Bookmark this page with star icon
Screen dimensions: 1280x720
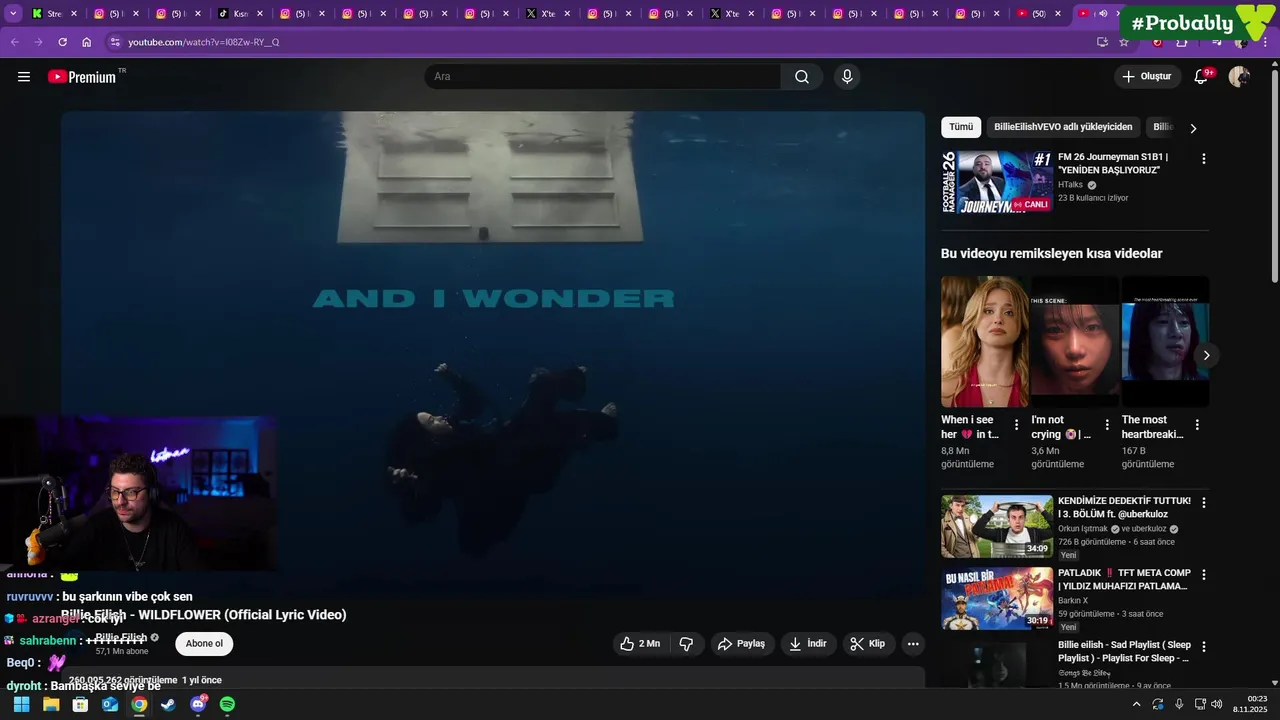pyautogui.click(x=1124, y=42)
